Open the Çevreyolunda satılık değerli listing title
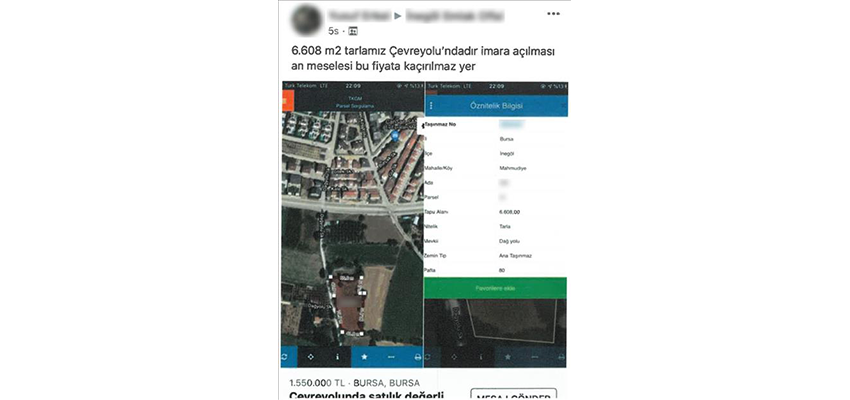 (x=367, y=395)
